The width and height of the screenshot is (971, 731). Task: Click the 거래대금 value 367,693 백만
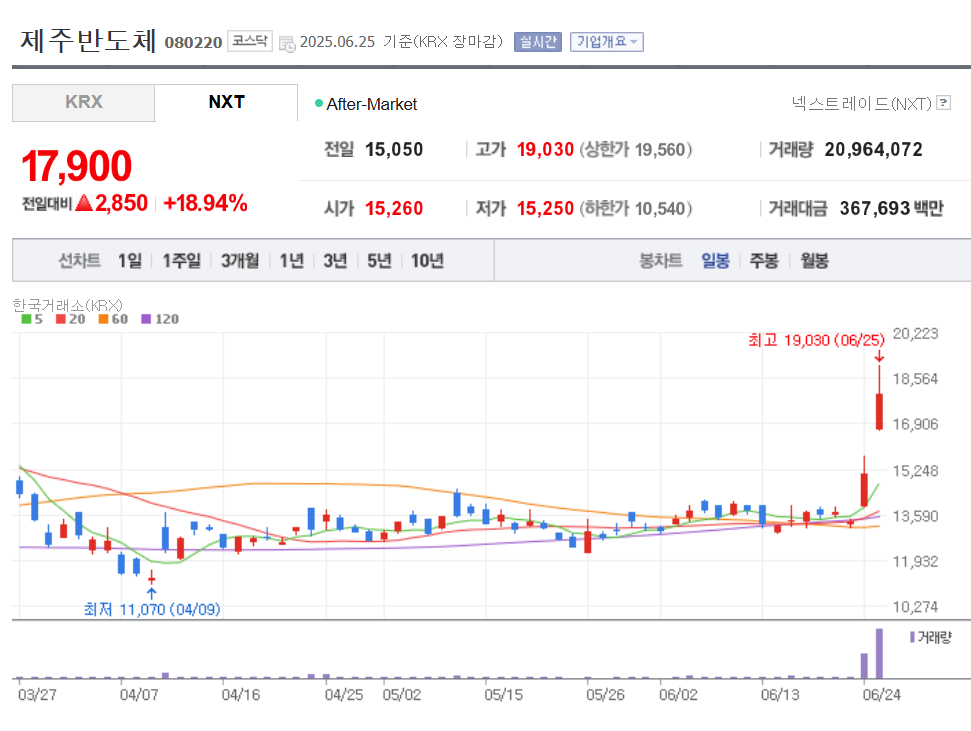[x=891, y=208]
